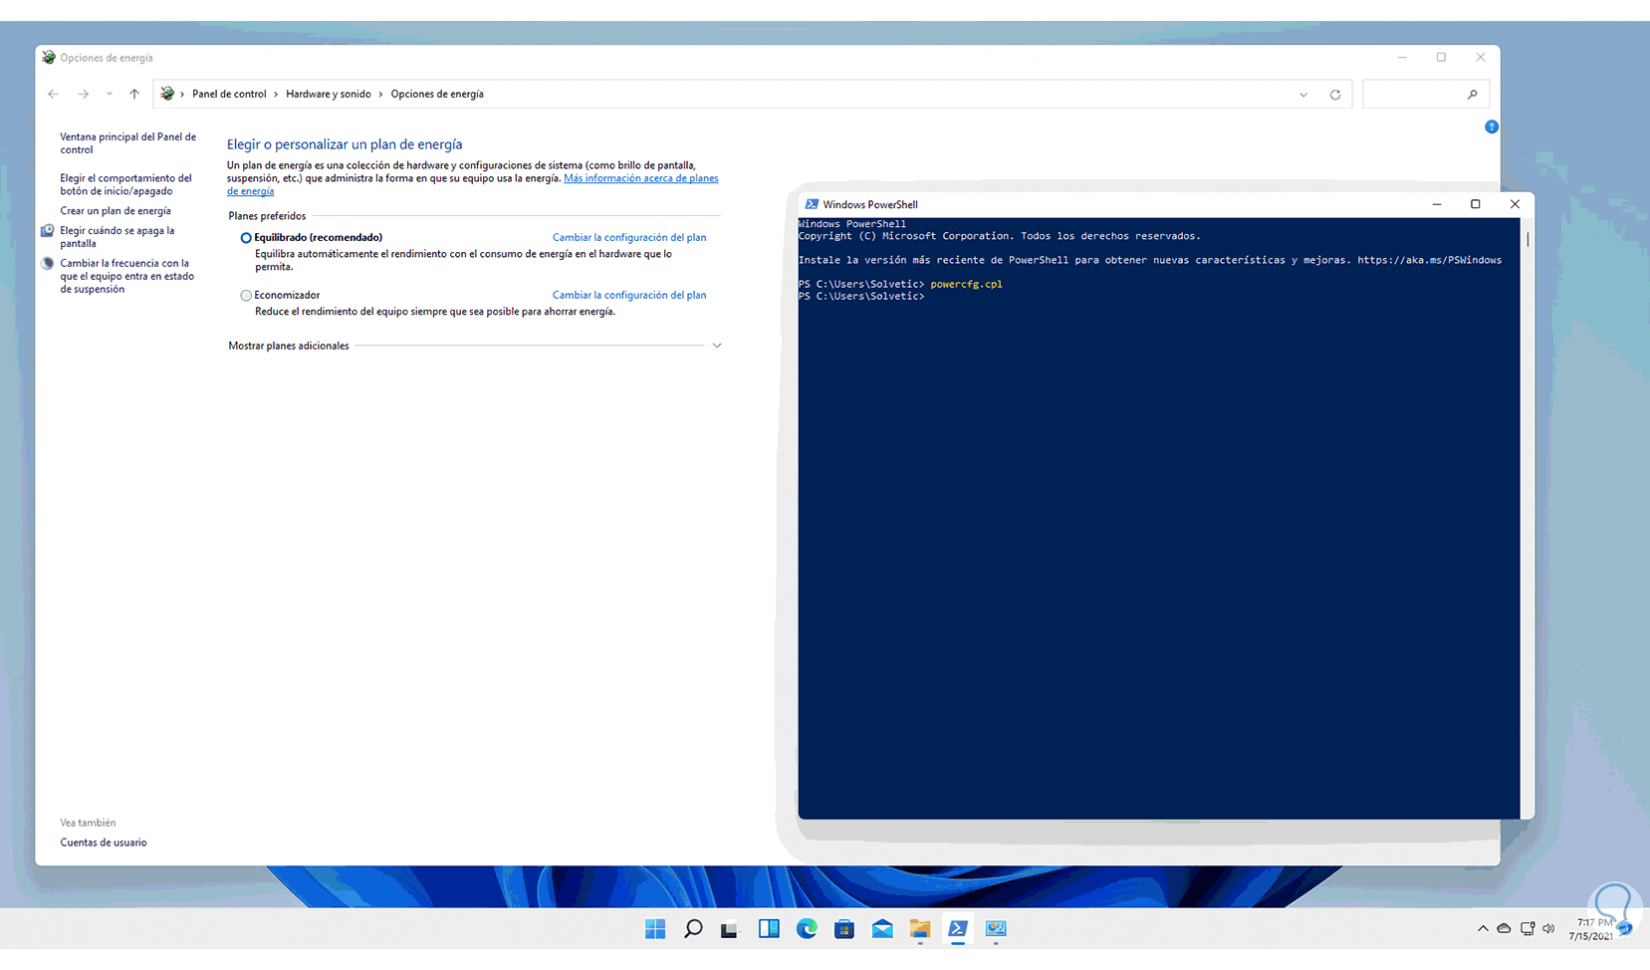1650x970 pixels.
Task: Click 'Opciones de energía' breadcrumb
Action: pyautogui.click(x=437, y=94)
